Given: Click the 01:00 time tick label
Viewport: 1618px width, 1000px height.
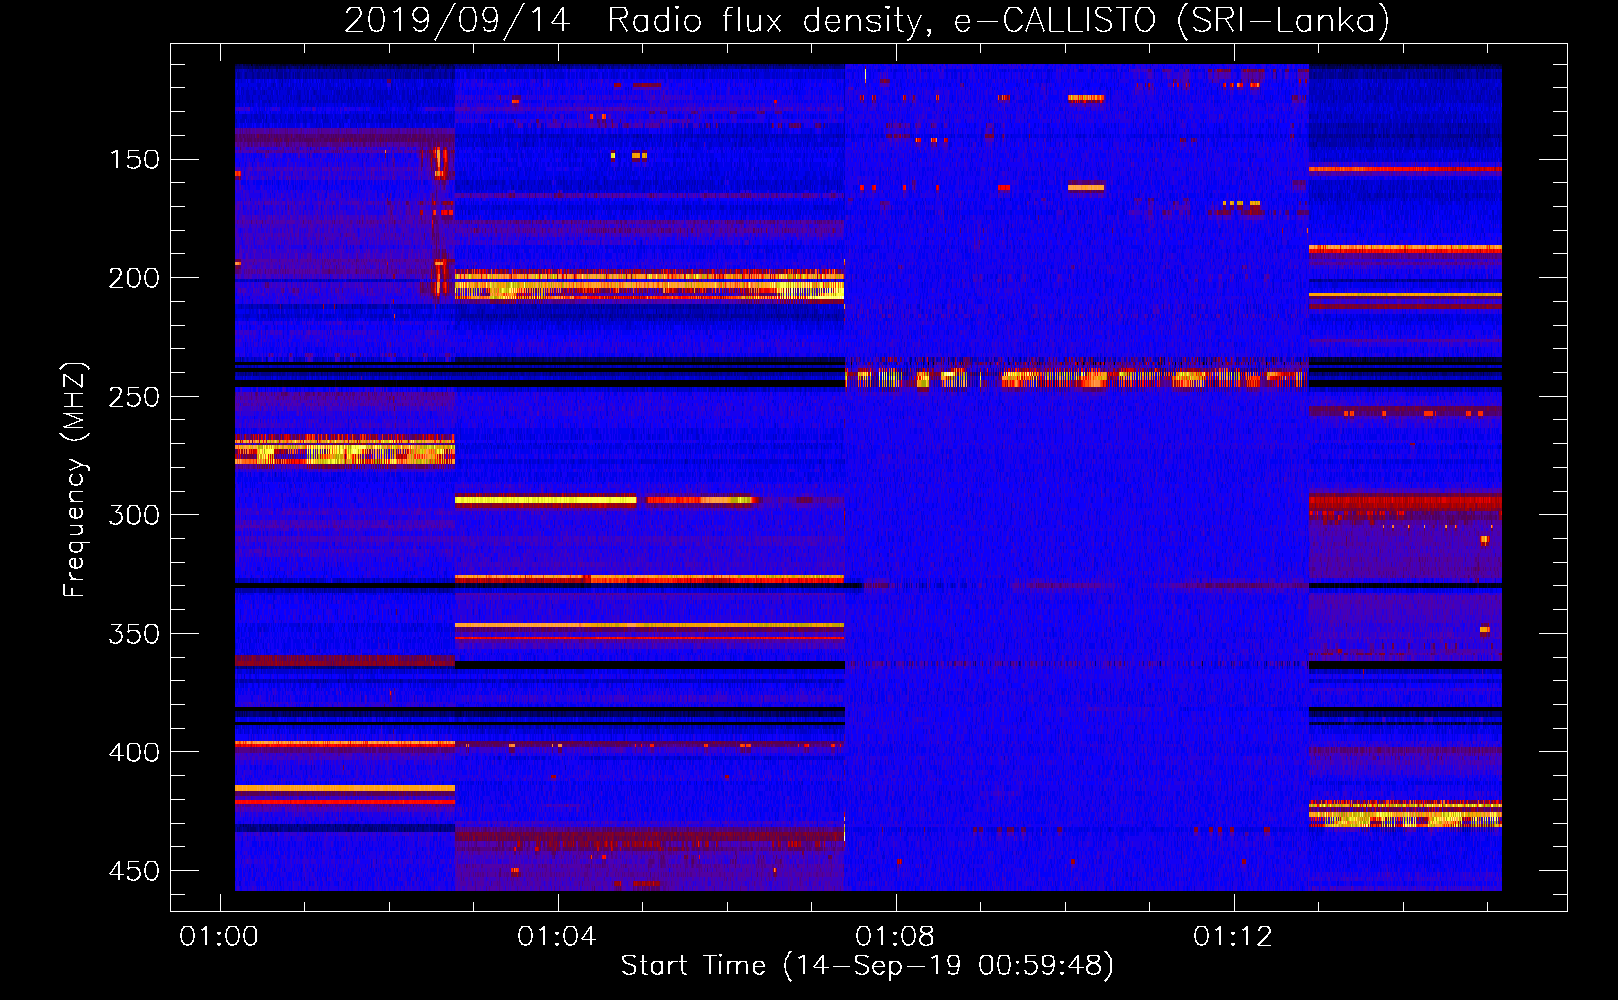Looking at the screenshot, I should tap(219, 937).
